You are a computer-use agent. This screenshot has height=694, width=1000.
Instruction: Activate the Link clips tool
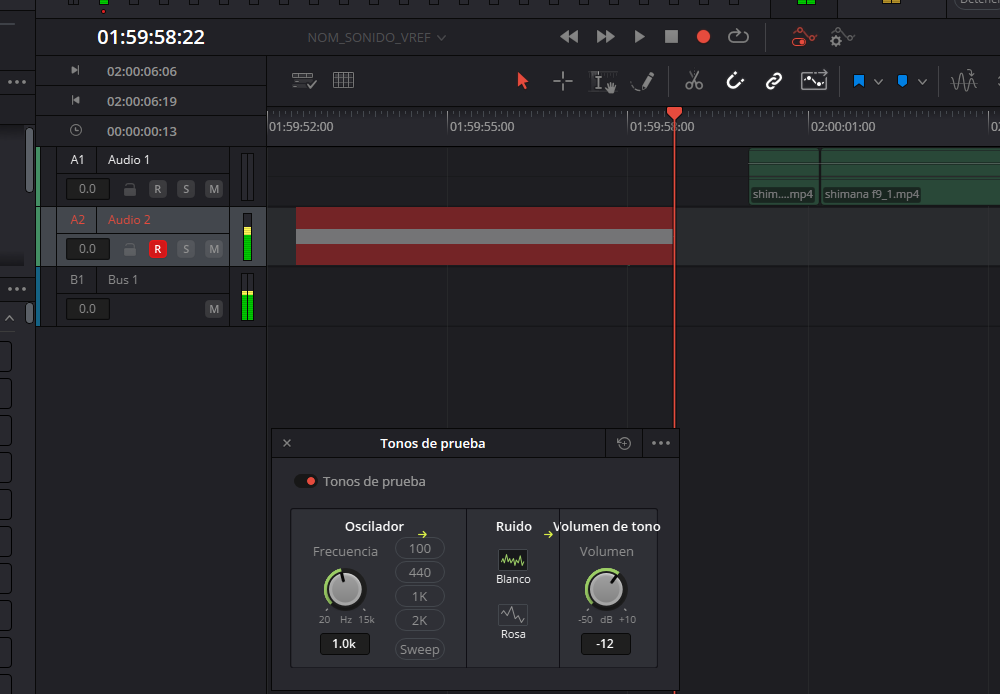[773, 80]
